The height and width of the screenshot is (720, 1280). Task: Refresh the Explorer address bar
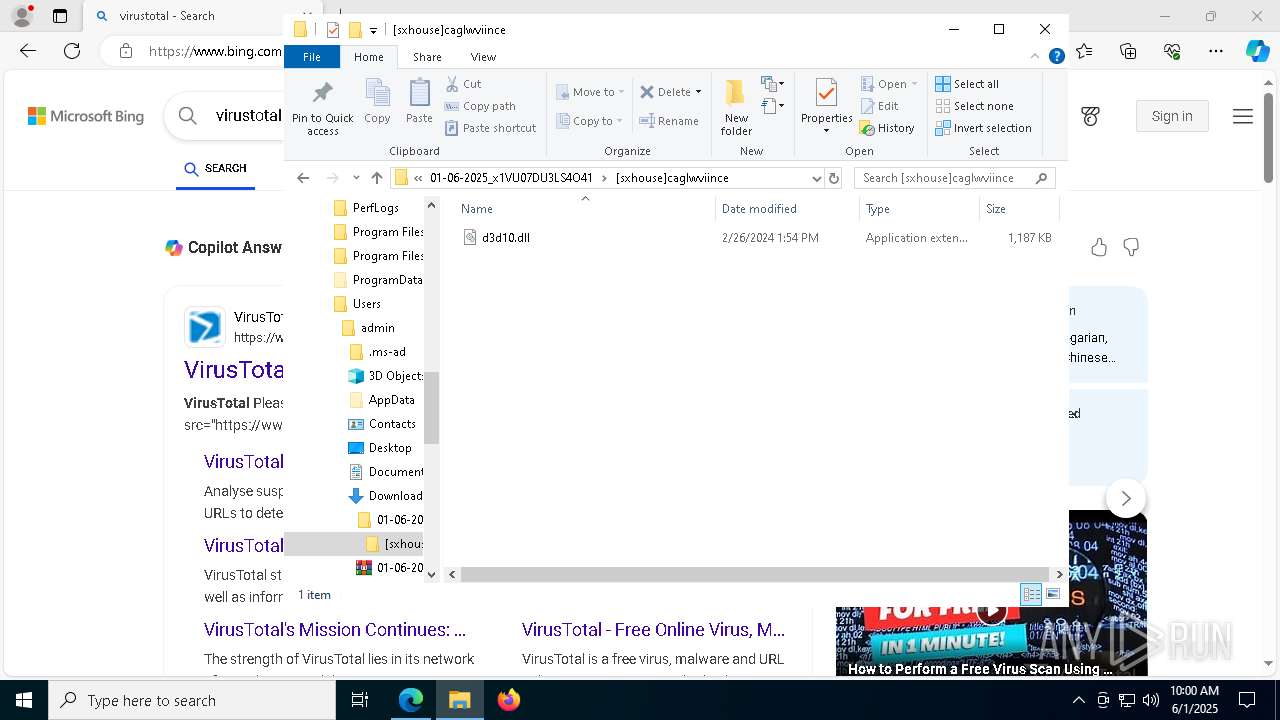(834, 178)
